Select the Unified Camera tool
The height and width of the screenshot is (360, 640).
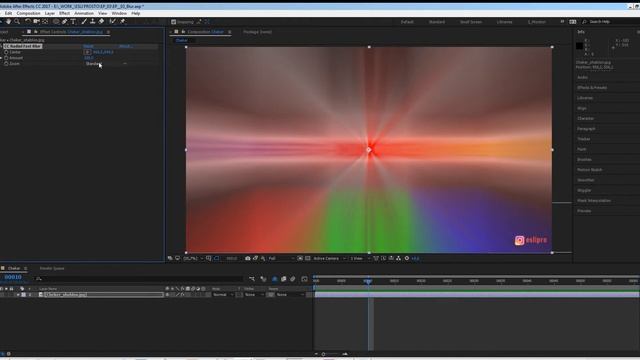coord(36,21)
